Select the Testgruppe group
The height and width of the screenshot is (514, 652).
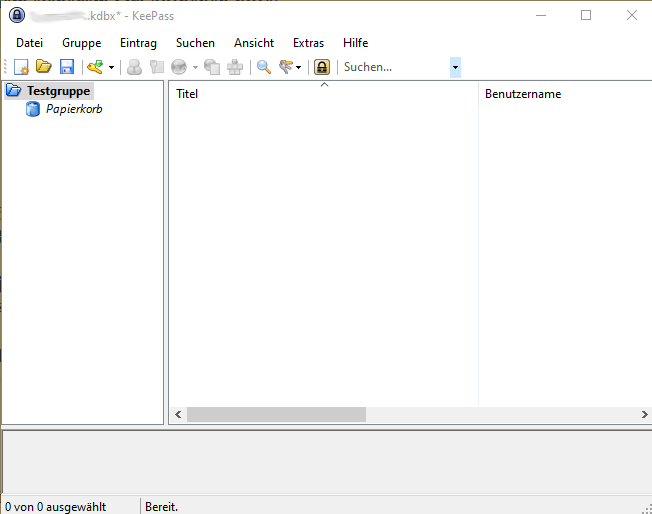click(58, 91)
